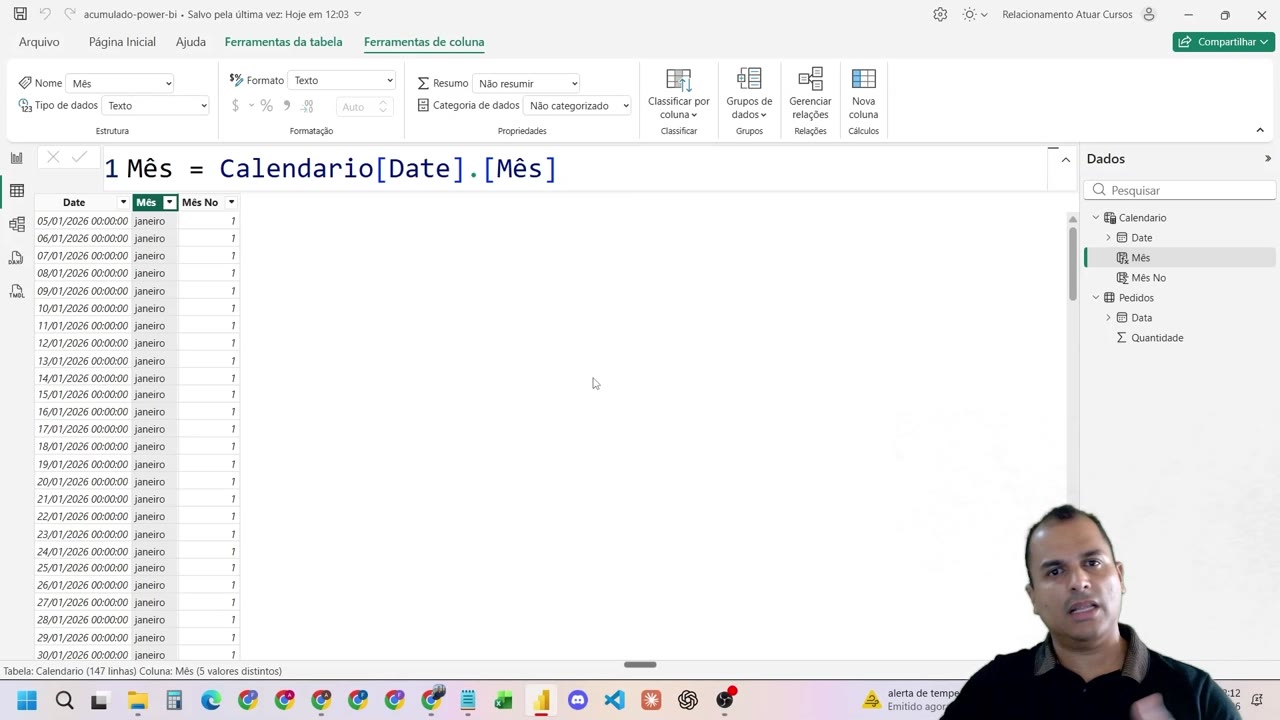Screen dimensions: 1280x720
Task: Collapse the Dados pane
Action: click(1268, 158)
